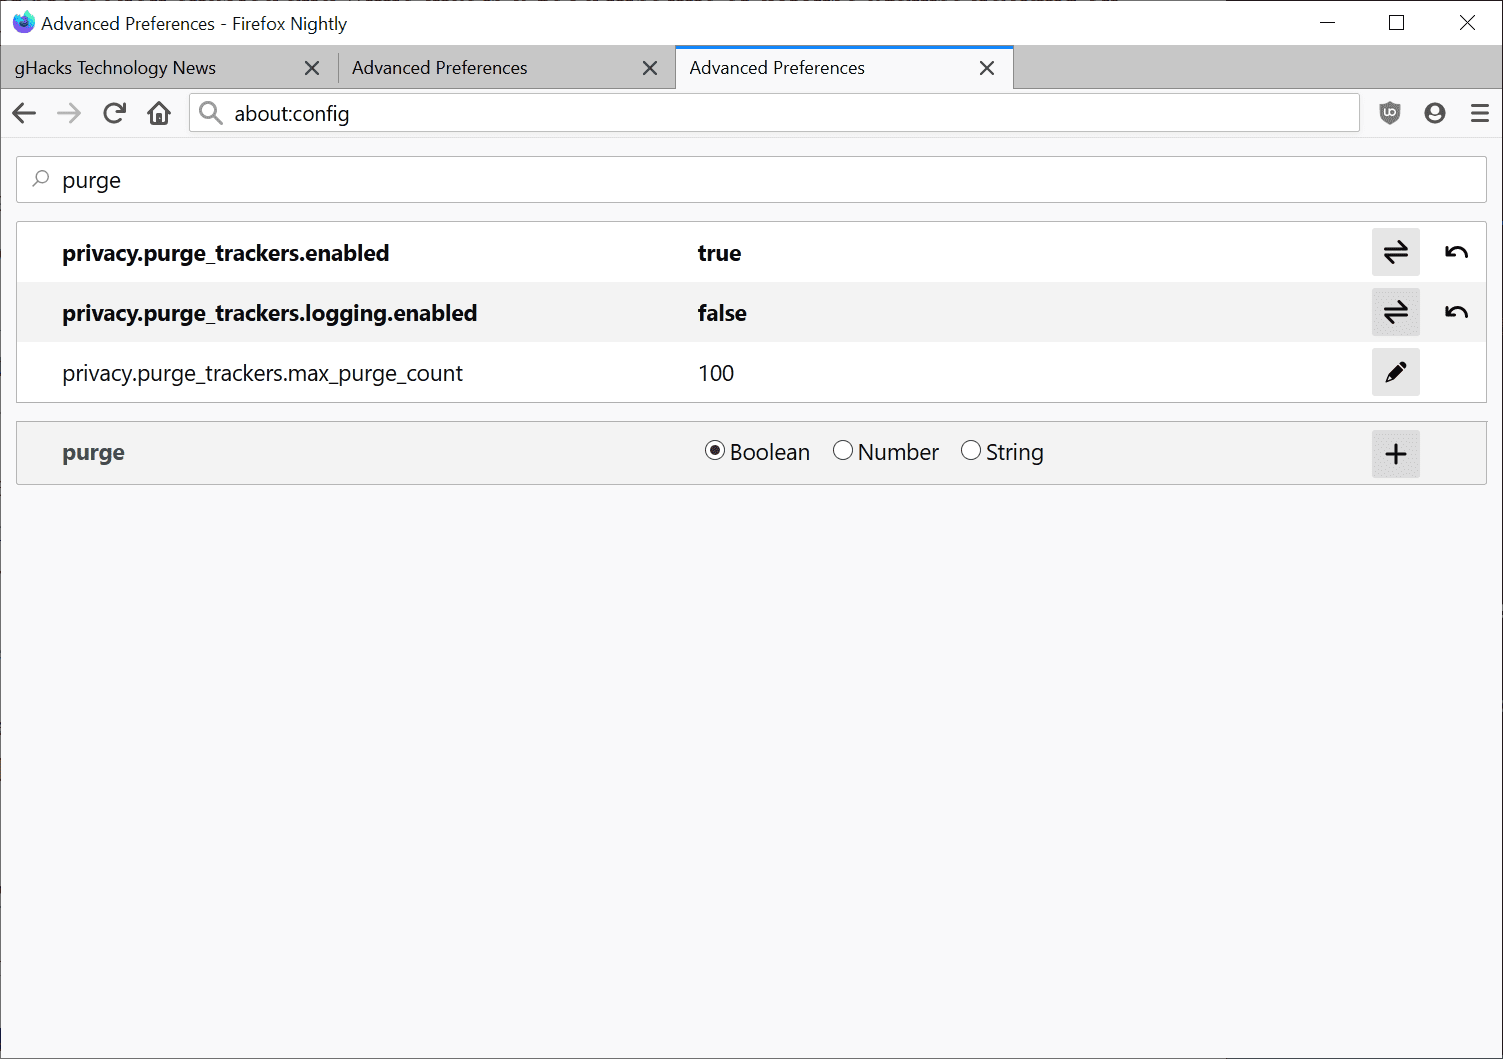
Task: Minimize the Firefox Nightly window
Action: tap(1328, 23)
